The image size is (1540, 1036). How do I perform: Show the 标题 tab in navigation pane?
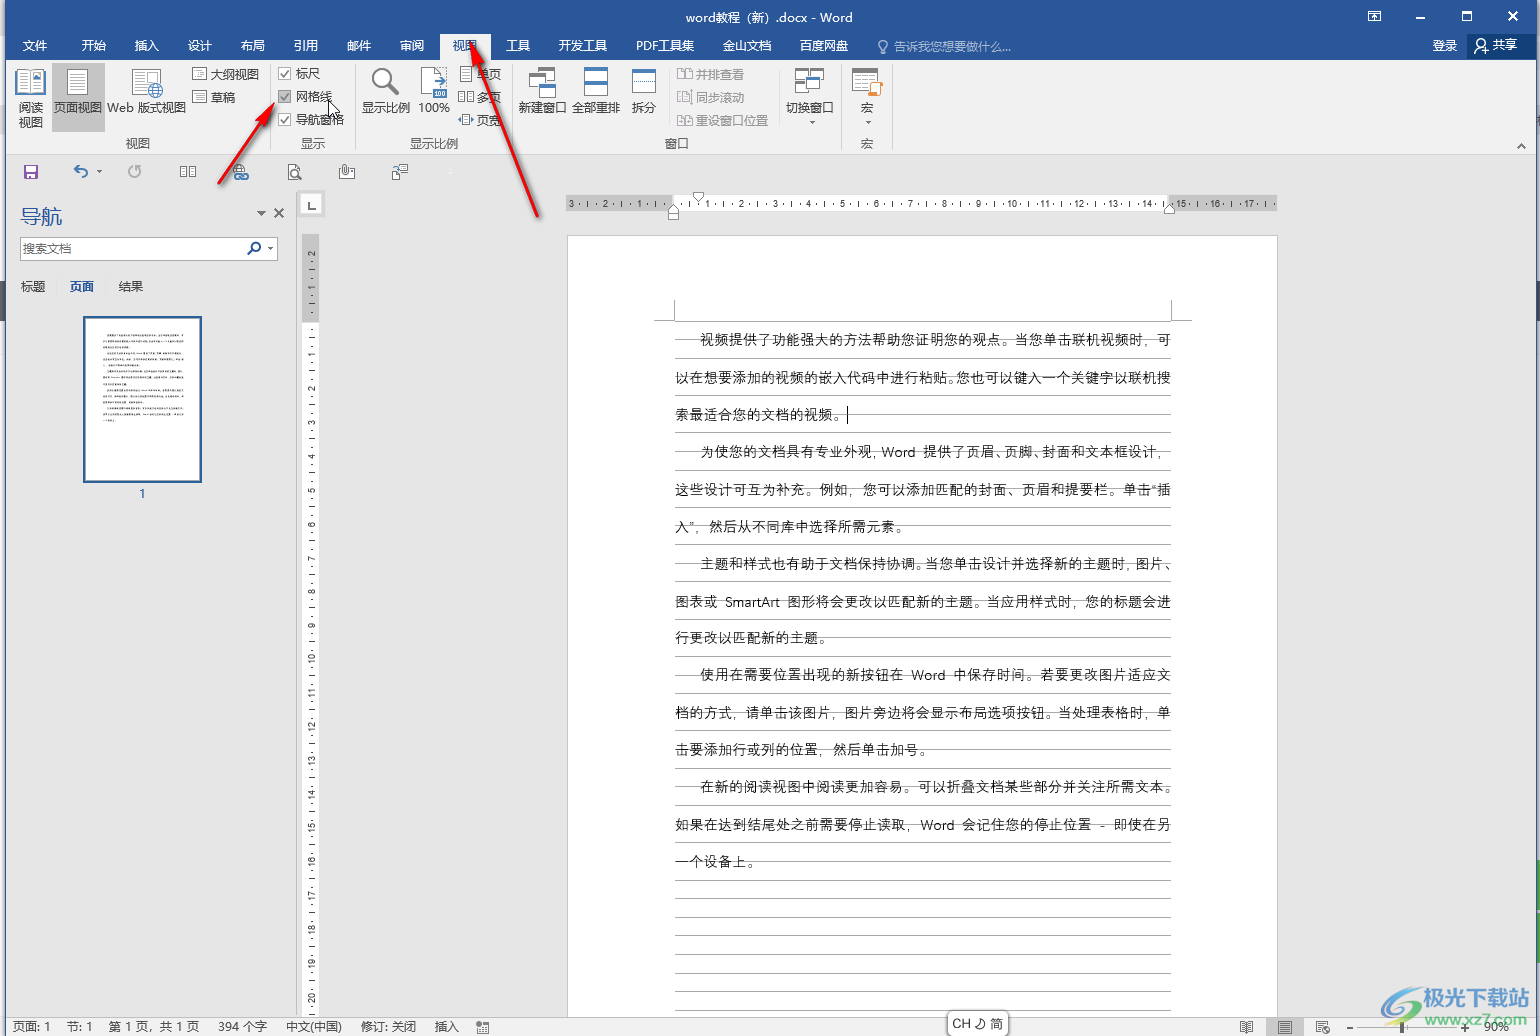click(x=33, y=287)
